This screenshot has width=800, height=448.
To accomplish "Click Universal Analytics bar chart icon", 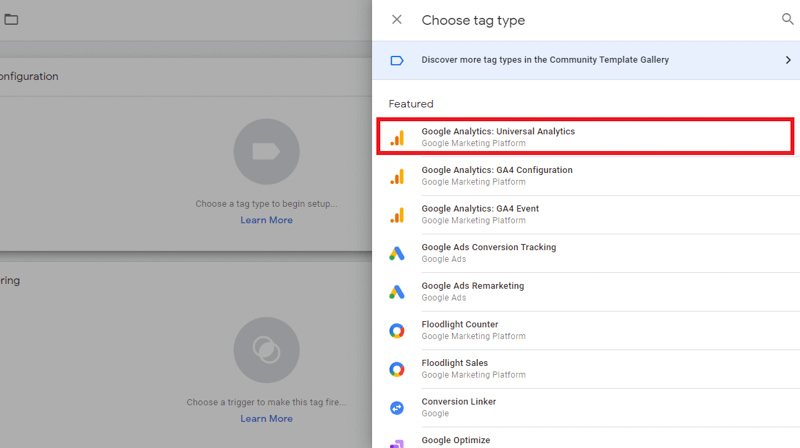I will click(397, 137).
